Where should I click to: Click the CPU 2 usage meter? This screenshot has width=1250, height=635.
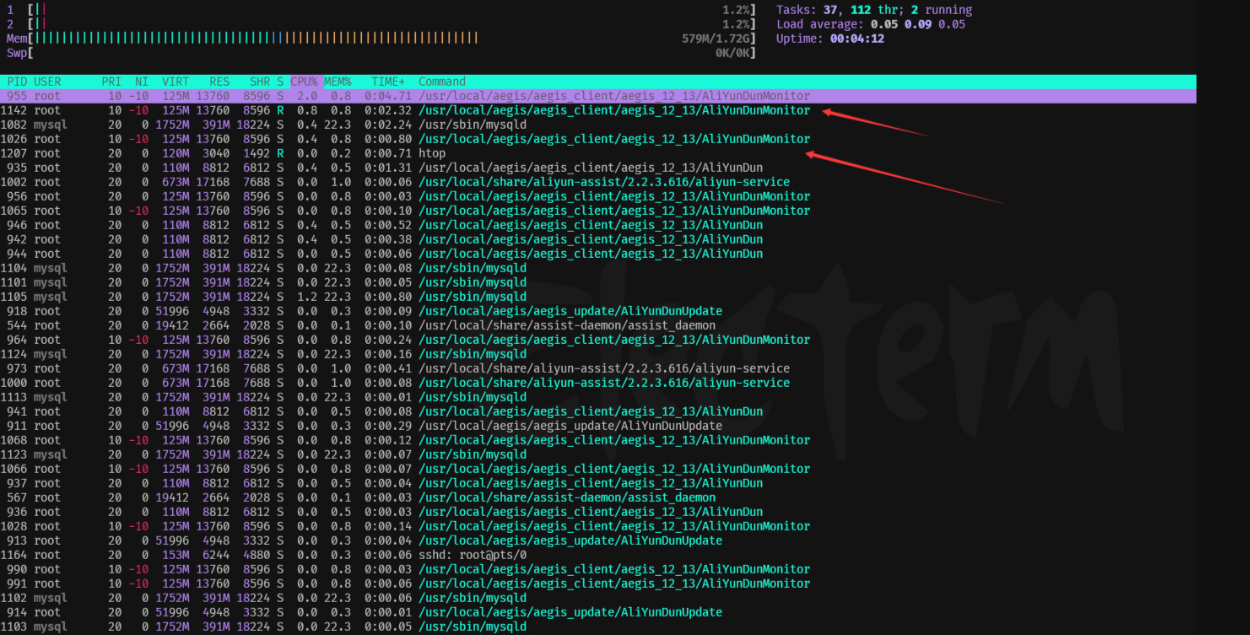[380, 24]
